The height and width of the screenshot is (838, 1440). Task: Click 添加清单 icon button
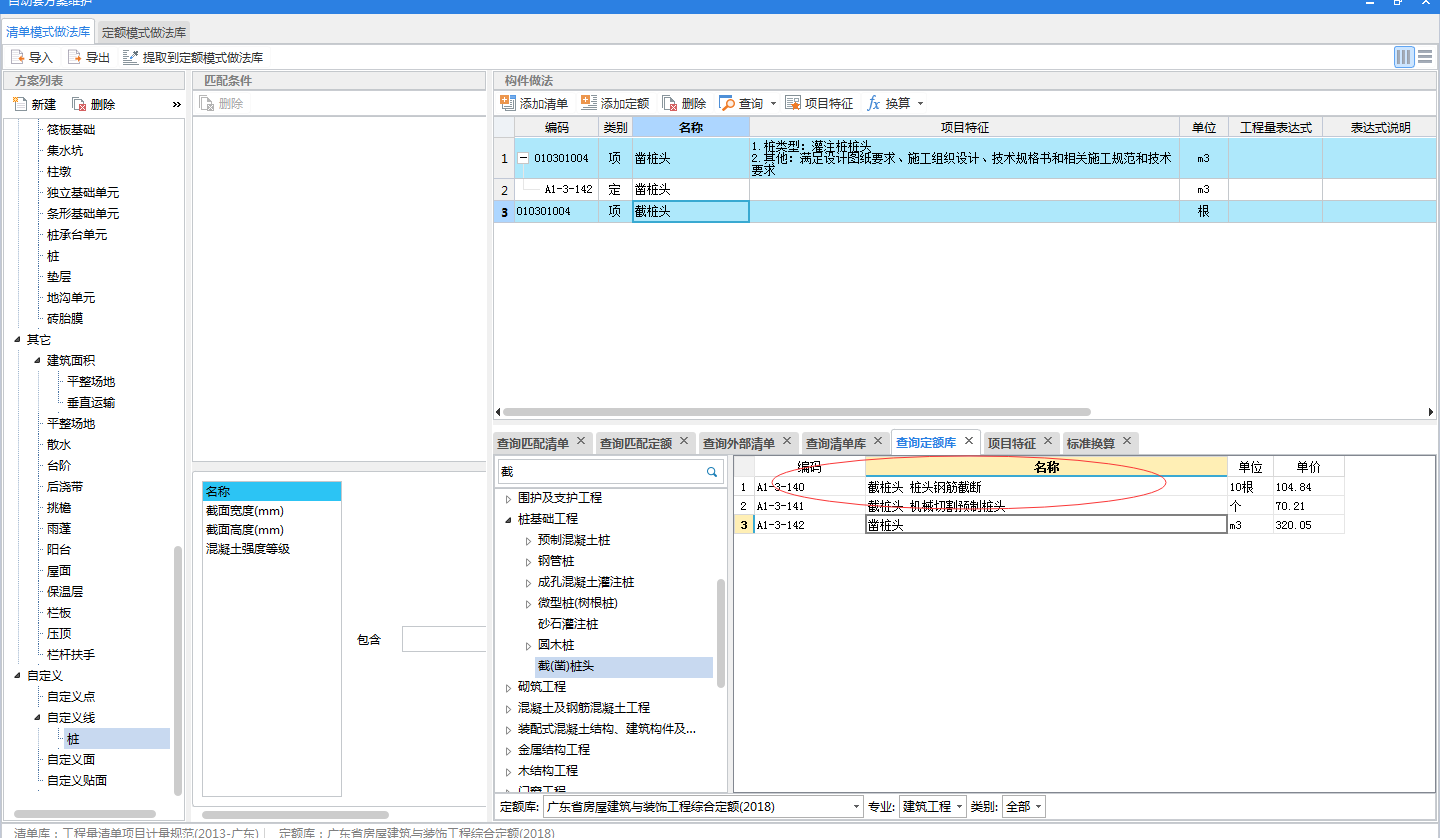tap(507, 103)
